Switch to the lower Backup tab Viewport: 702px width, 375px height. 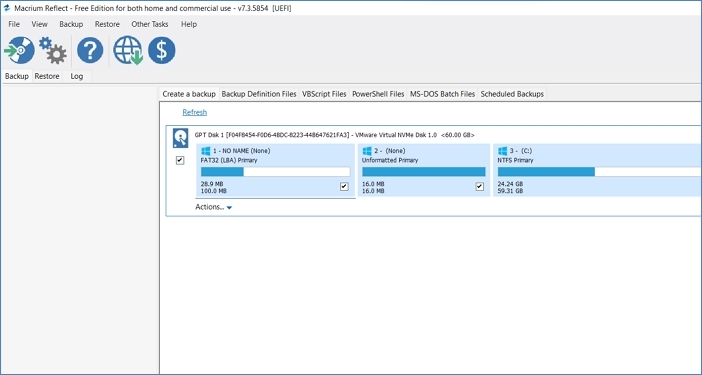click(17, 76)
